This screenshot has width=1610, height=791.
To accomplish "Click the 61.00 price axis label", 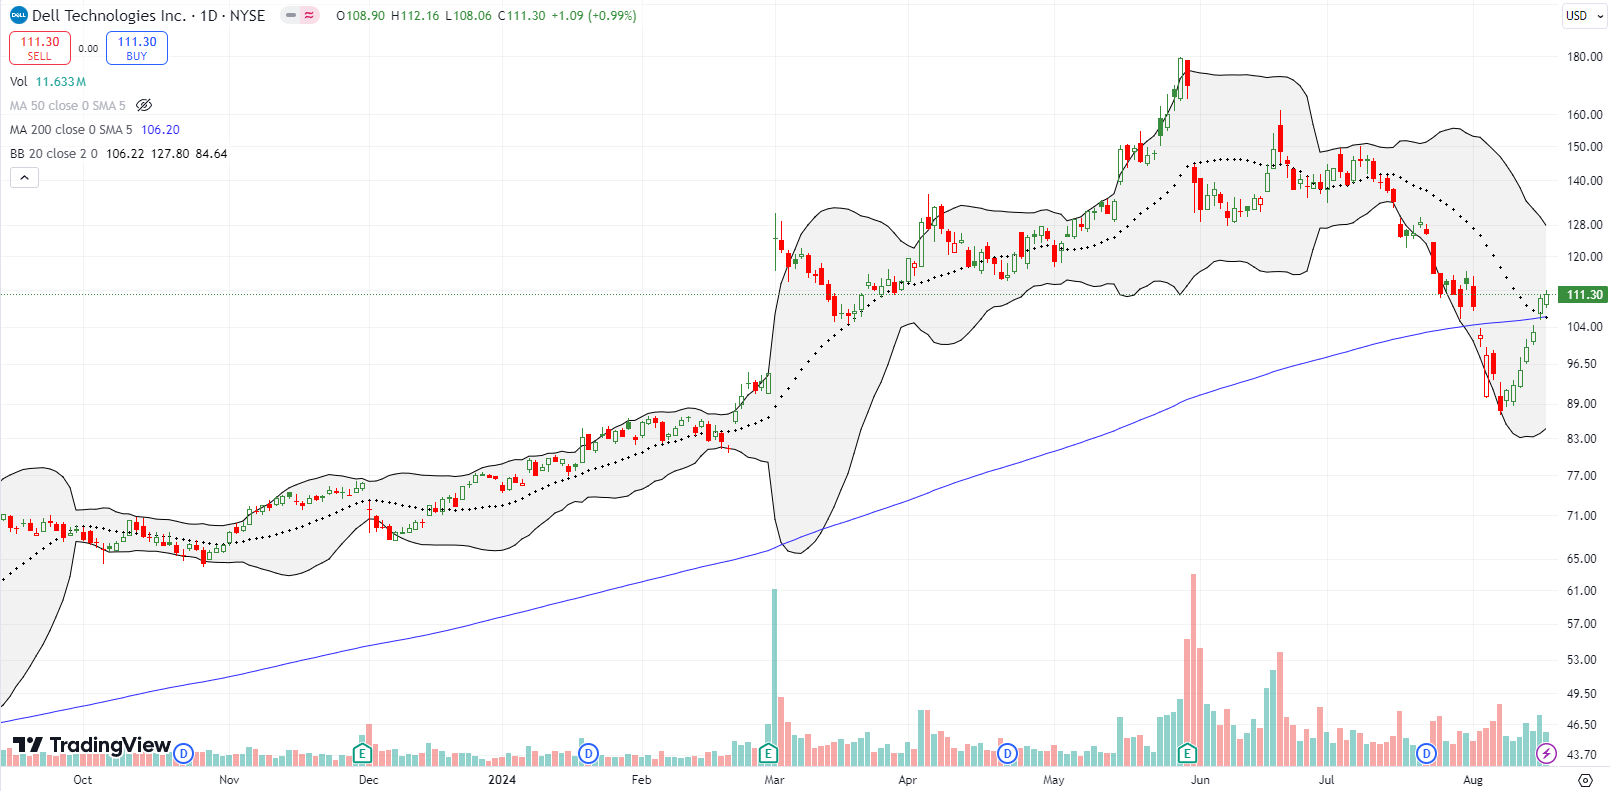I will [x=1582, y=591].
